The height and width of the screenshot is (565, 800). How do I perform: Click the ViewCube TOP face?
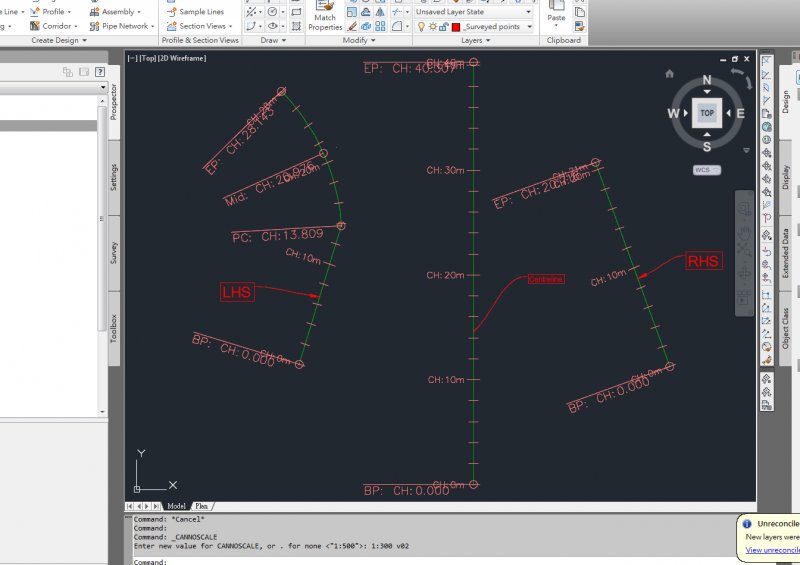click(x=707, y=113)
